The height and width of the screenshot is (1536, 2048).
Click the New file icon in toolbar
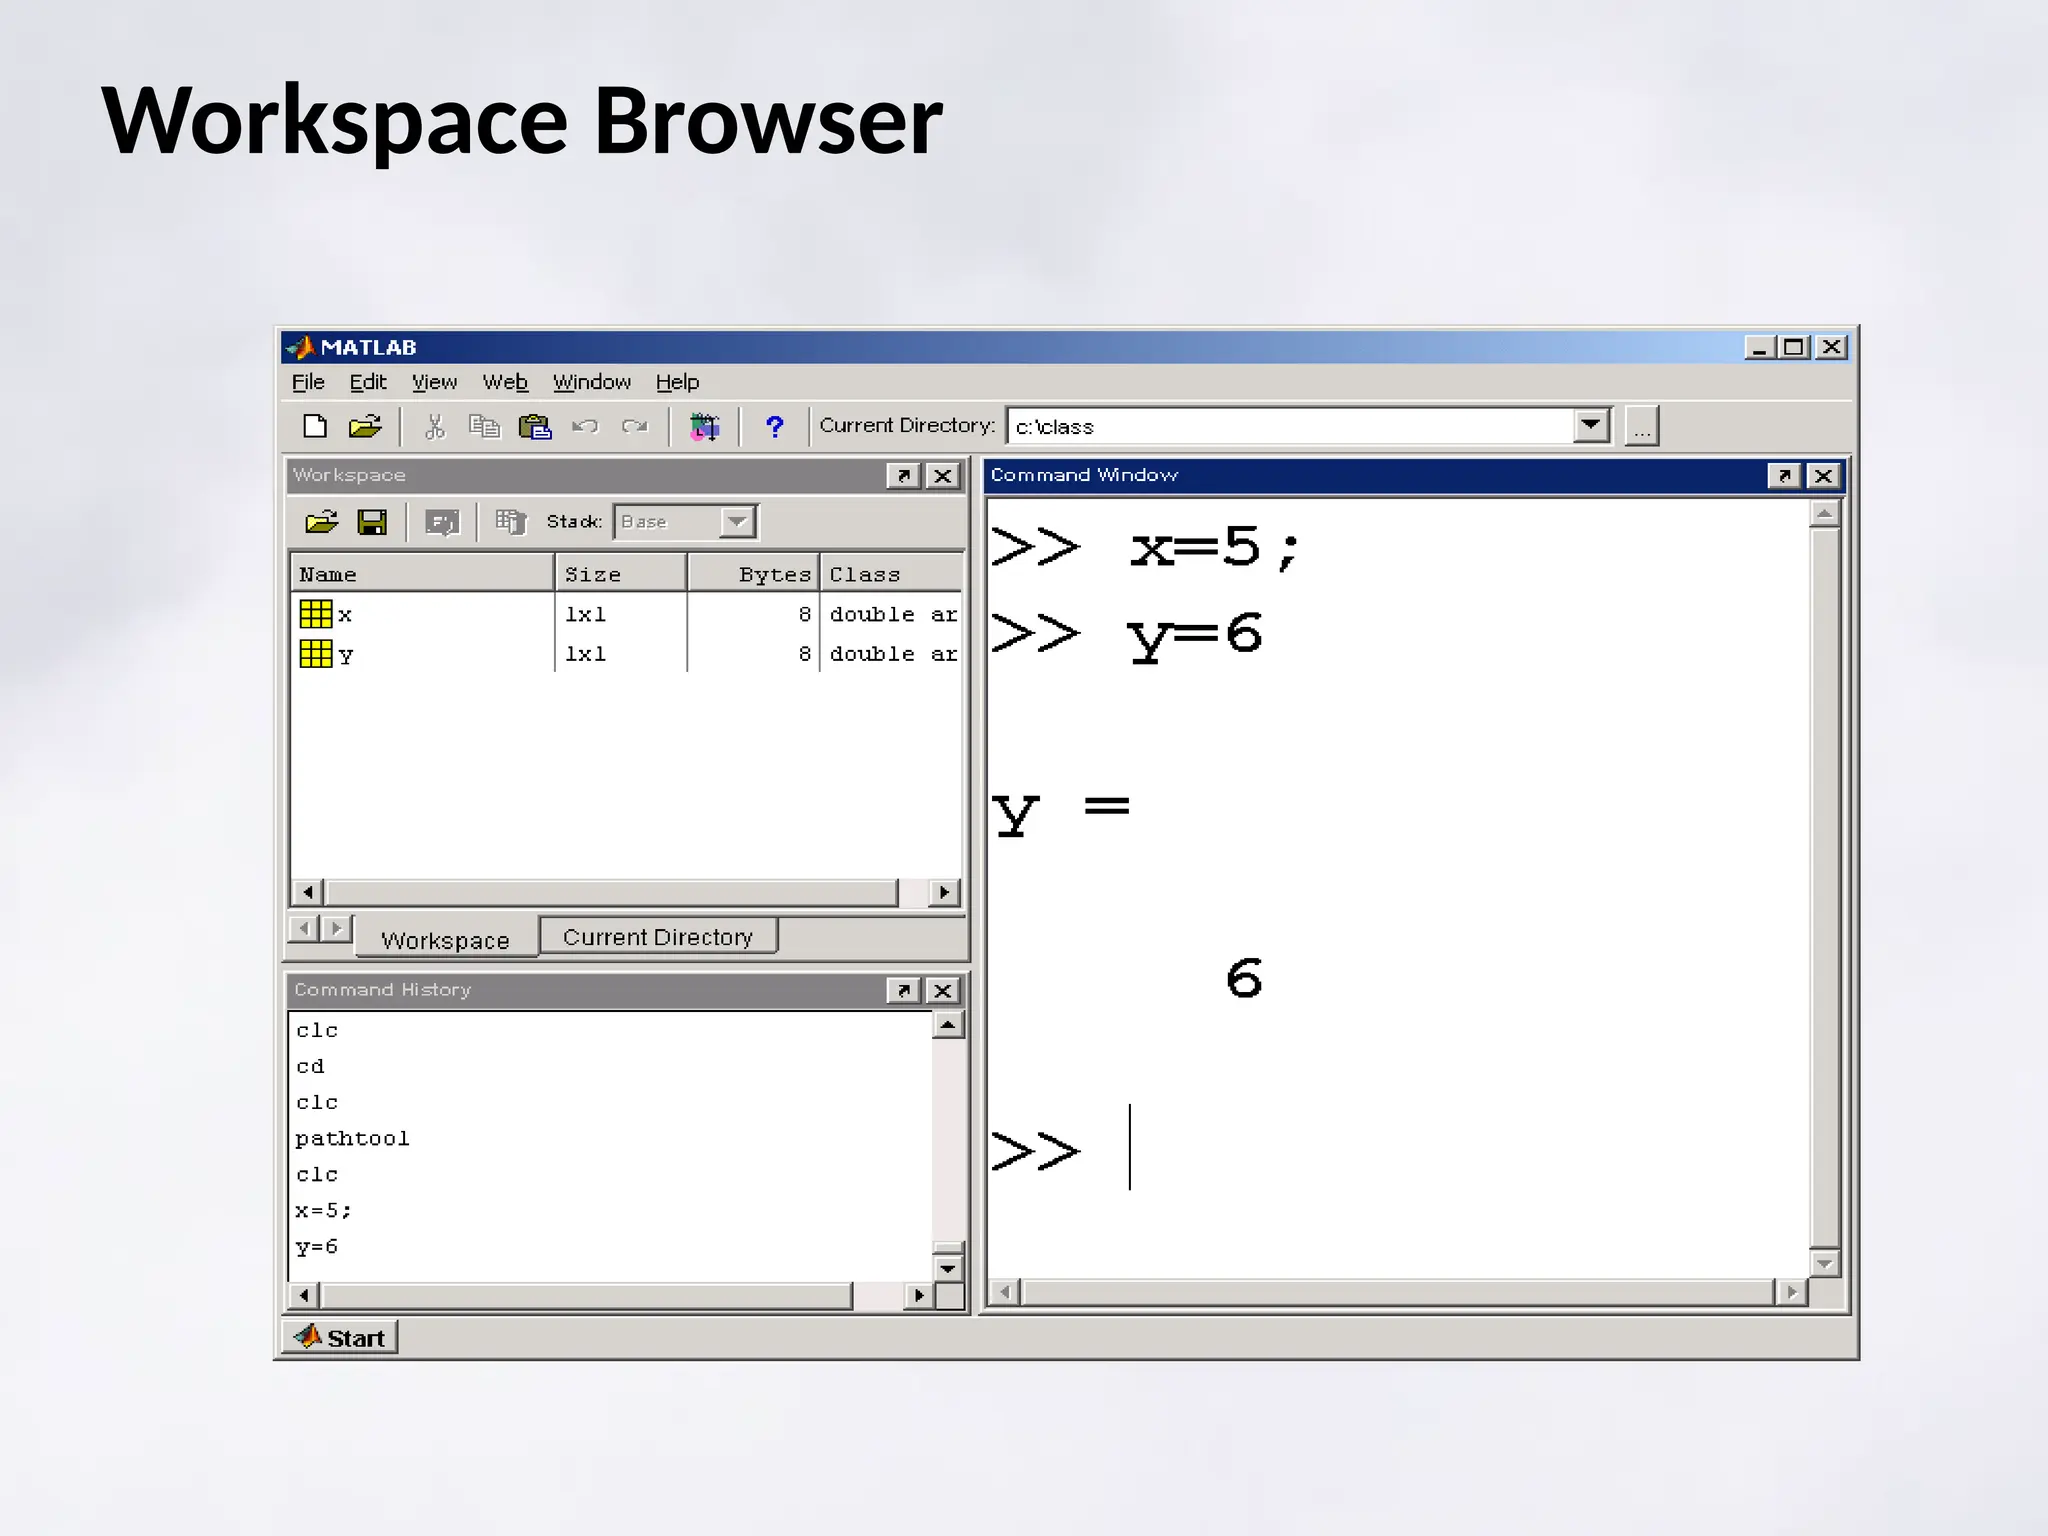315,427
